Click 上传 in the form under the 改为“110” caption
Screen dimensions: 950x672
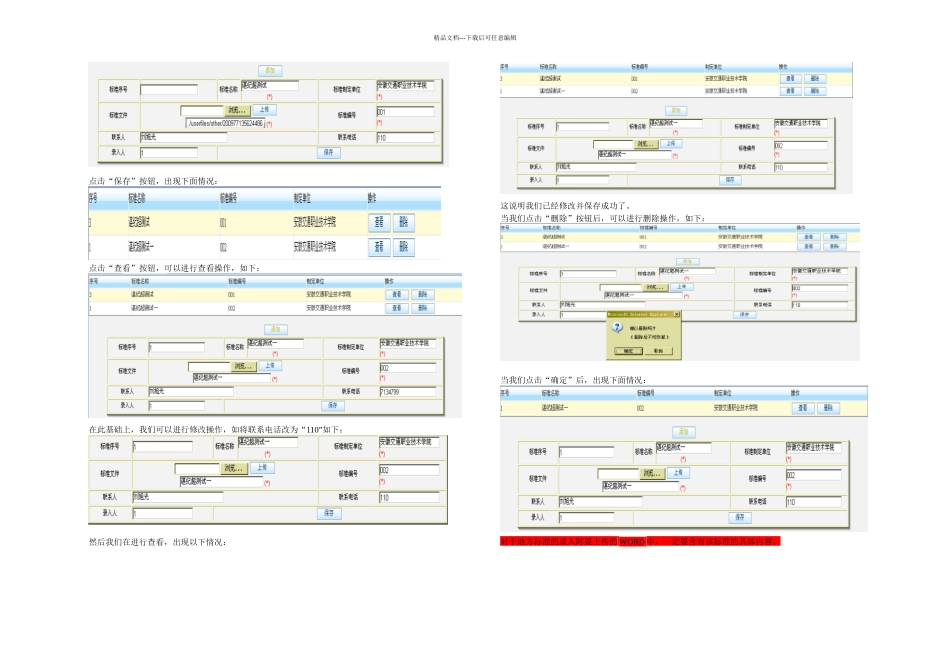tap(262, 468)
